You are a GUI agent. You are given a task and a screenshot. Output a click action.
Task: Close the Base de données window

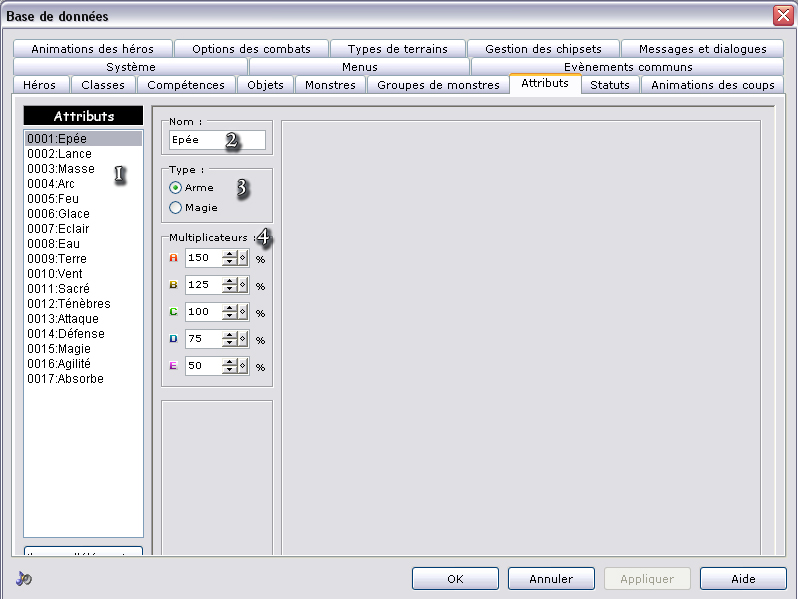(782, 15)
